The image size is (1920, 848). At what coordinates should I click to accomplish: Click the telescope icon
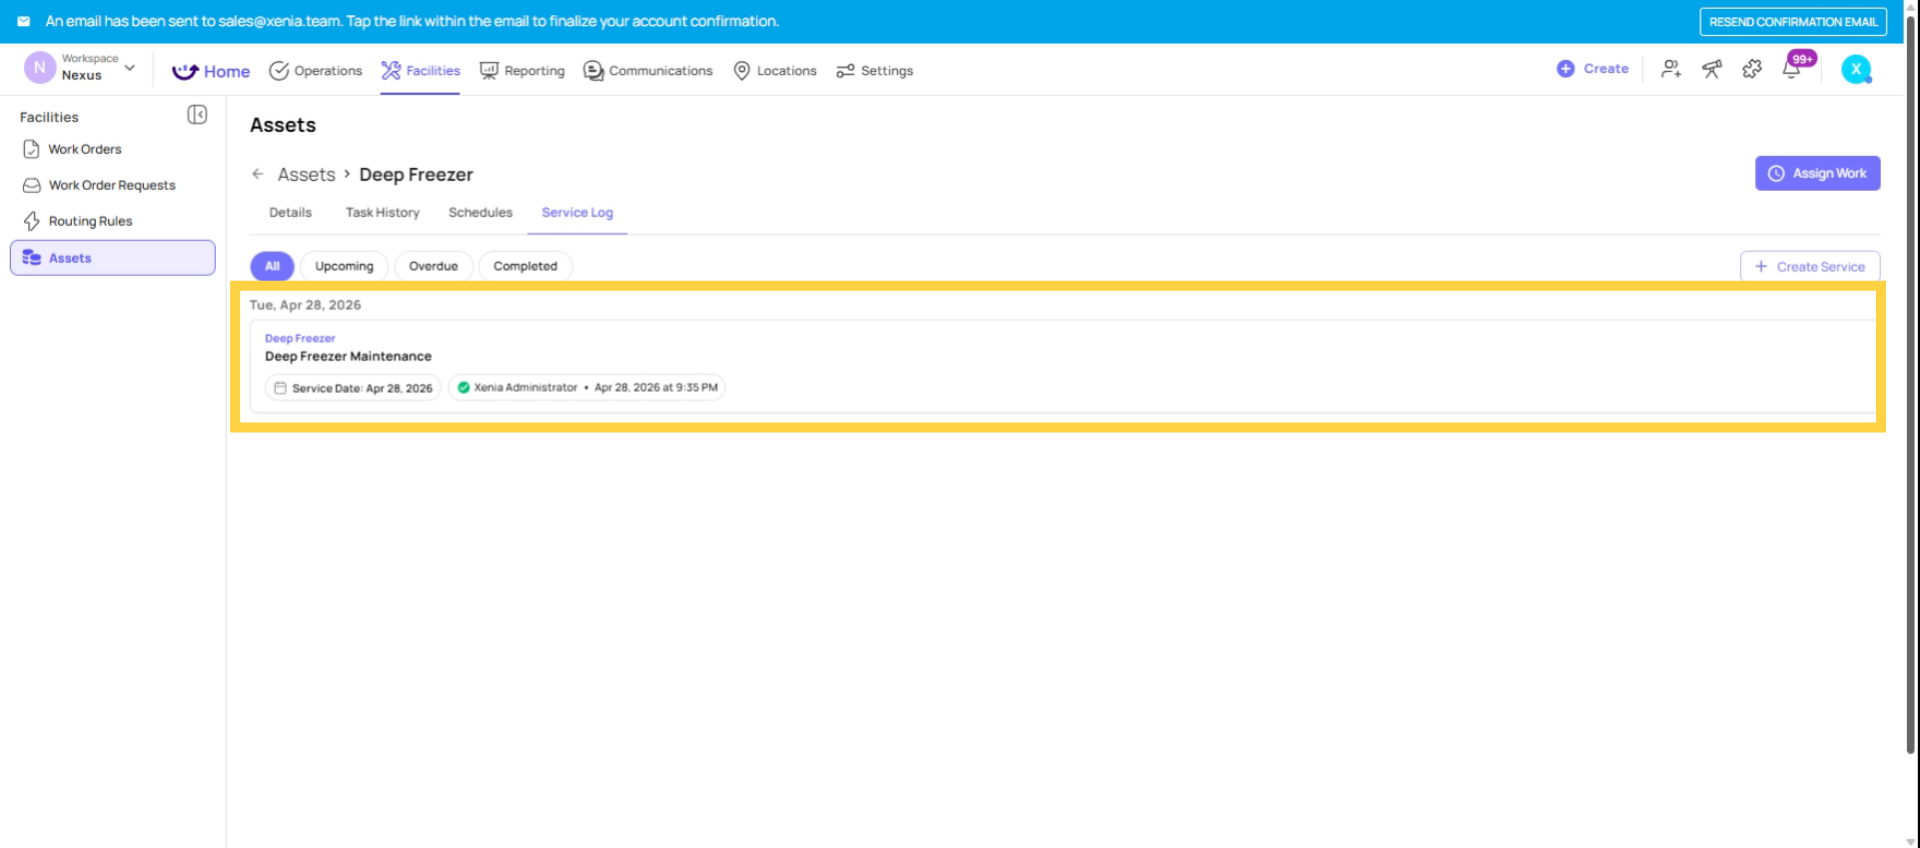click(1712, 69)
